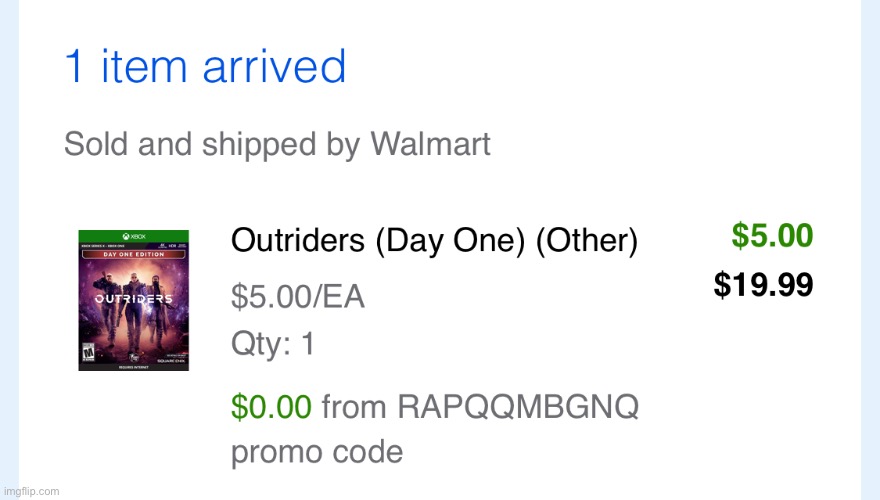880x500 pixels.
Task: Click the "1 item arrived" heading
Action: pos(205,66)
